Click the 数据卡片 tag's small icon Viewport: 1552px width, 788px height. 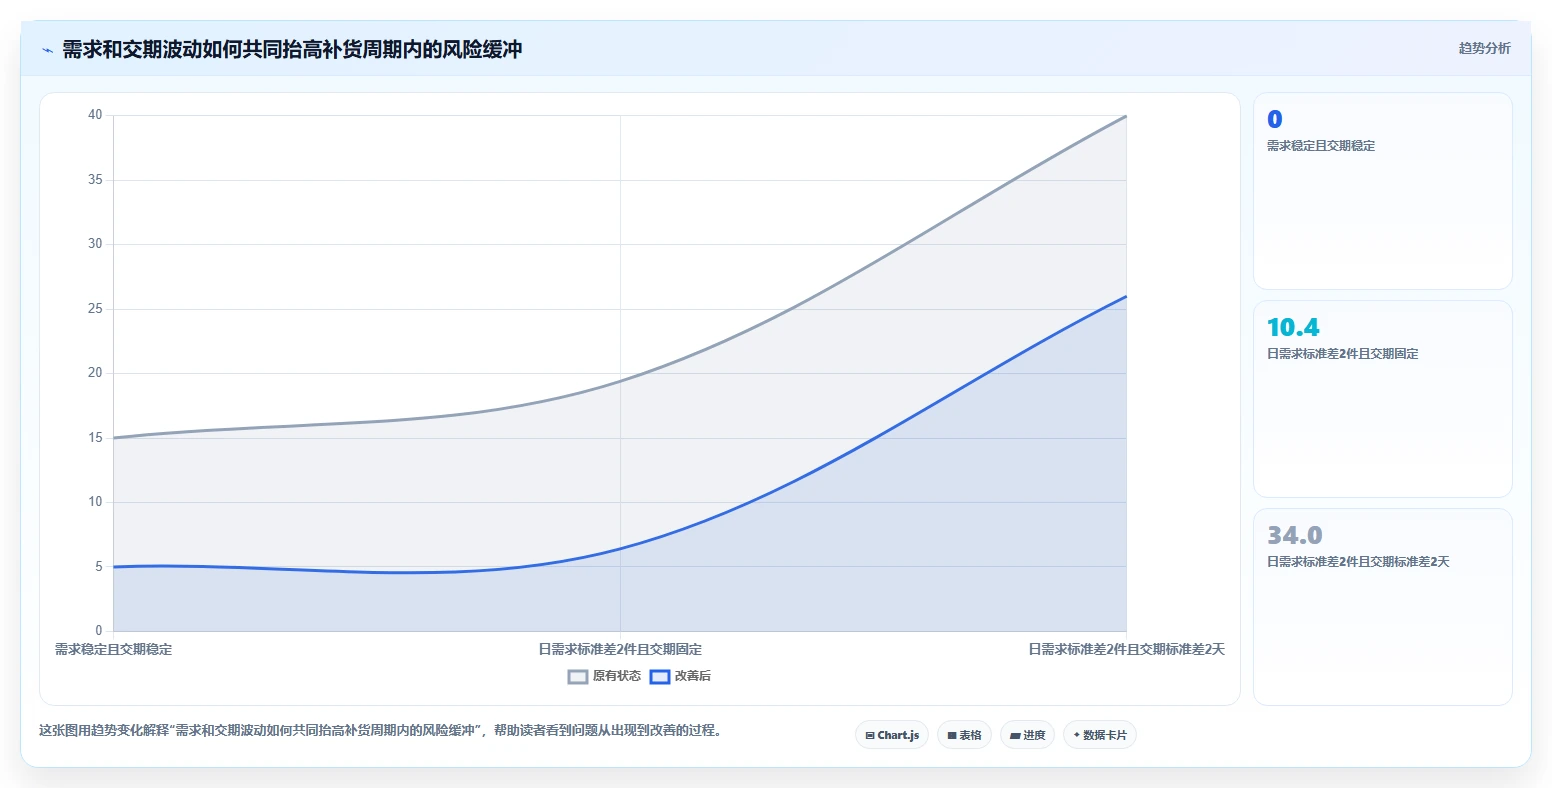pyautogui.click(x=1076, y=735)
